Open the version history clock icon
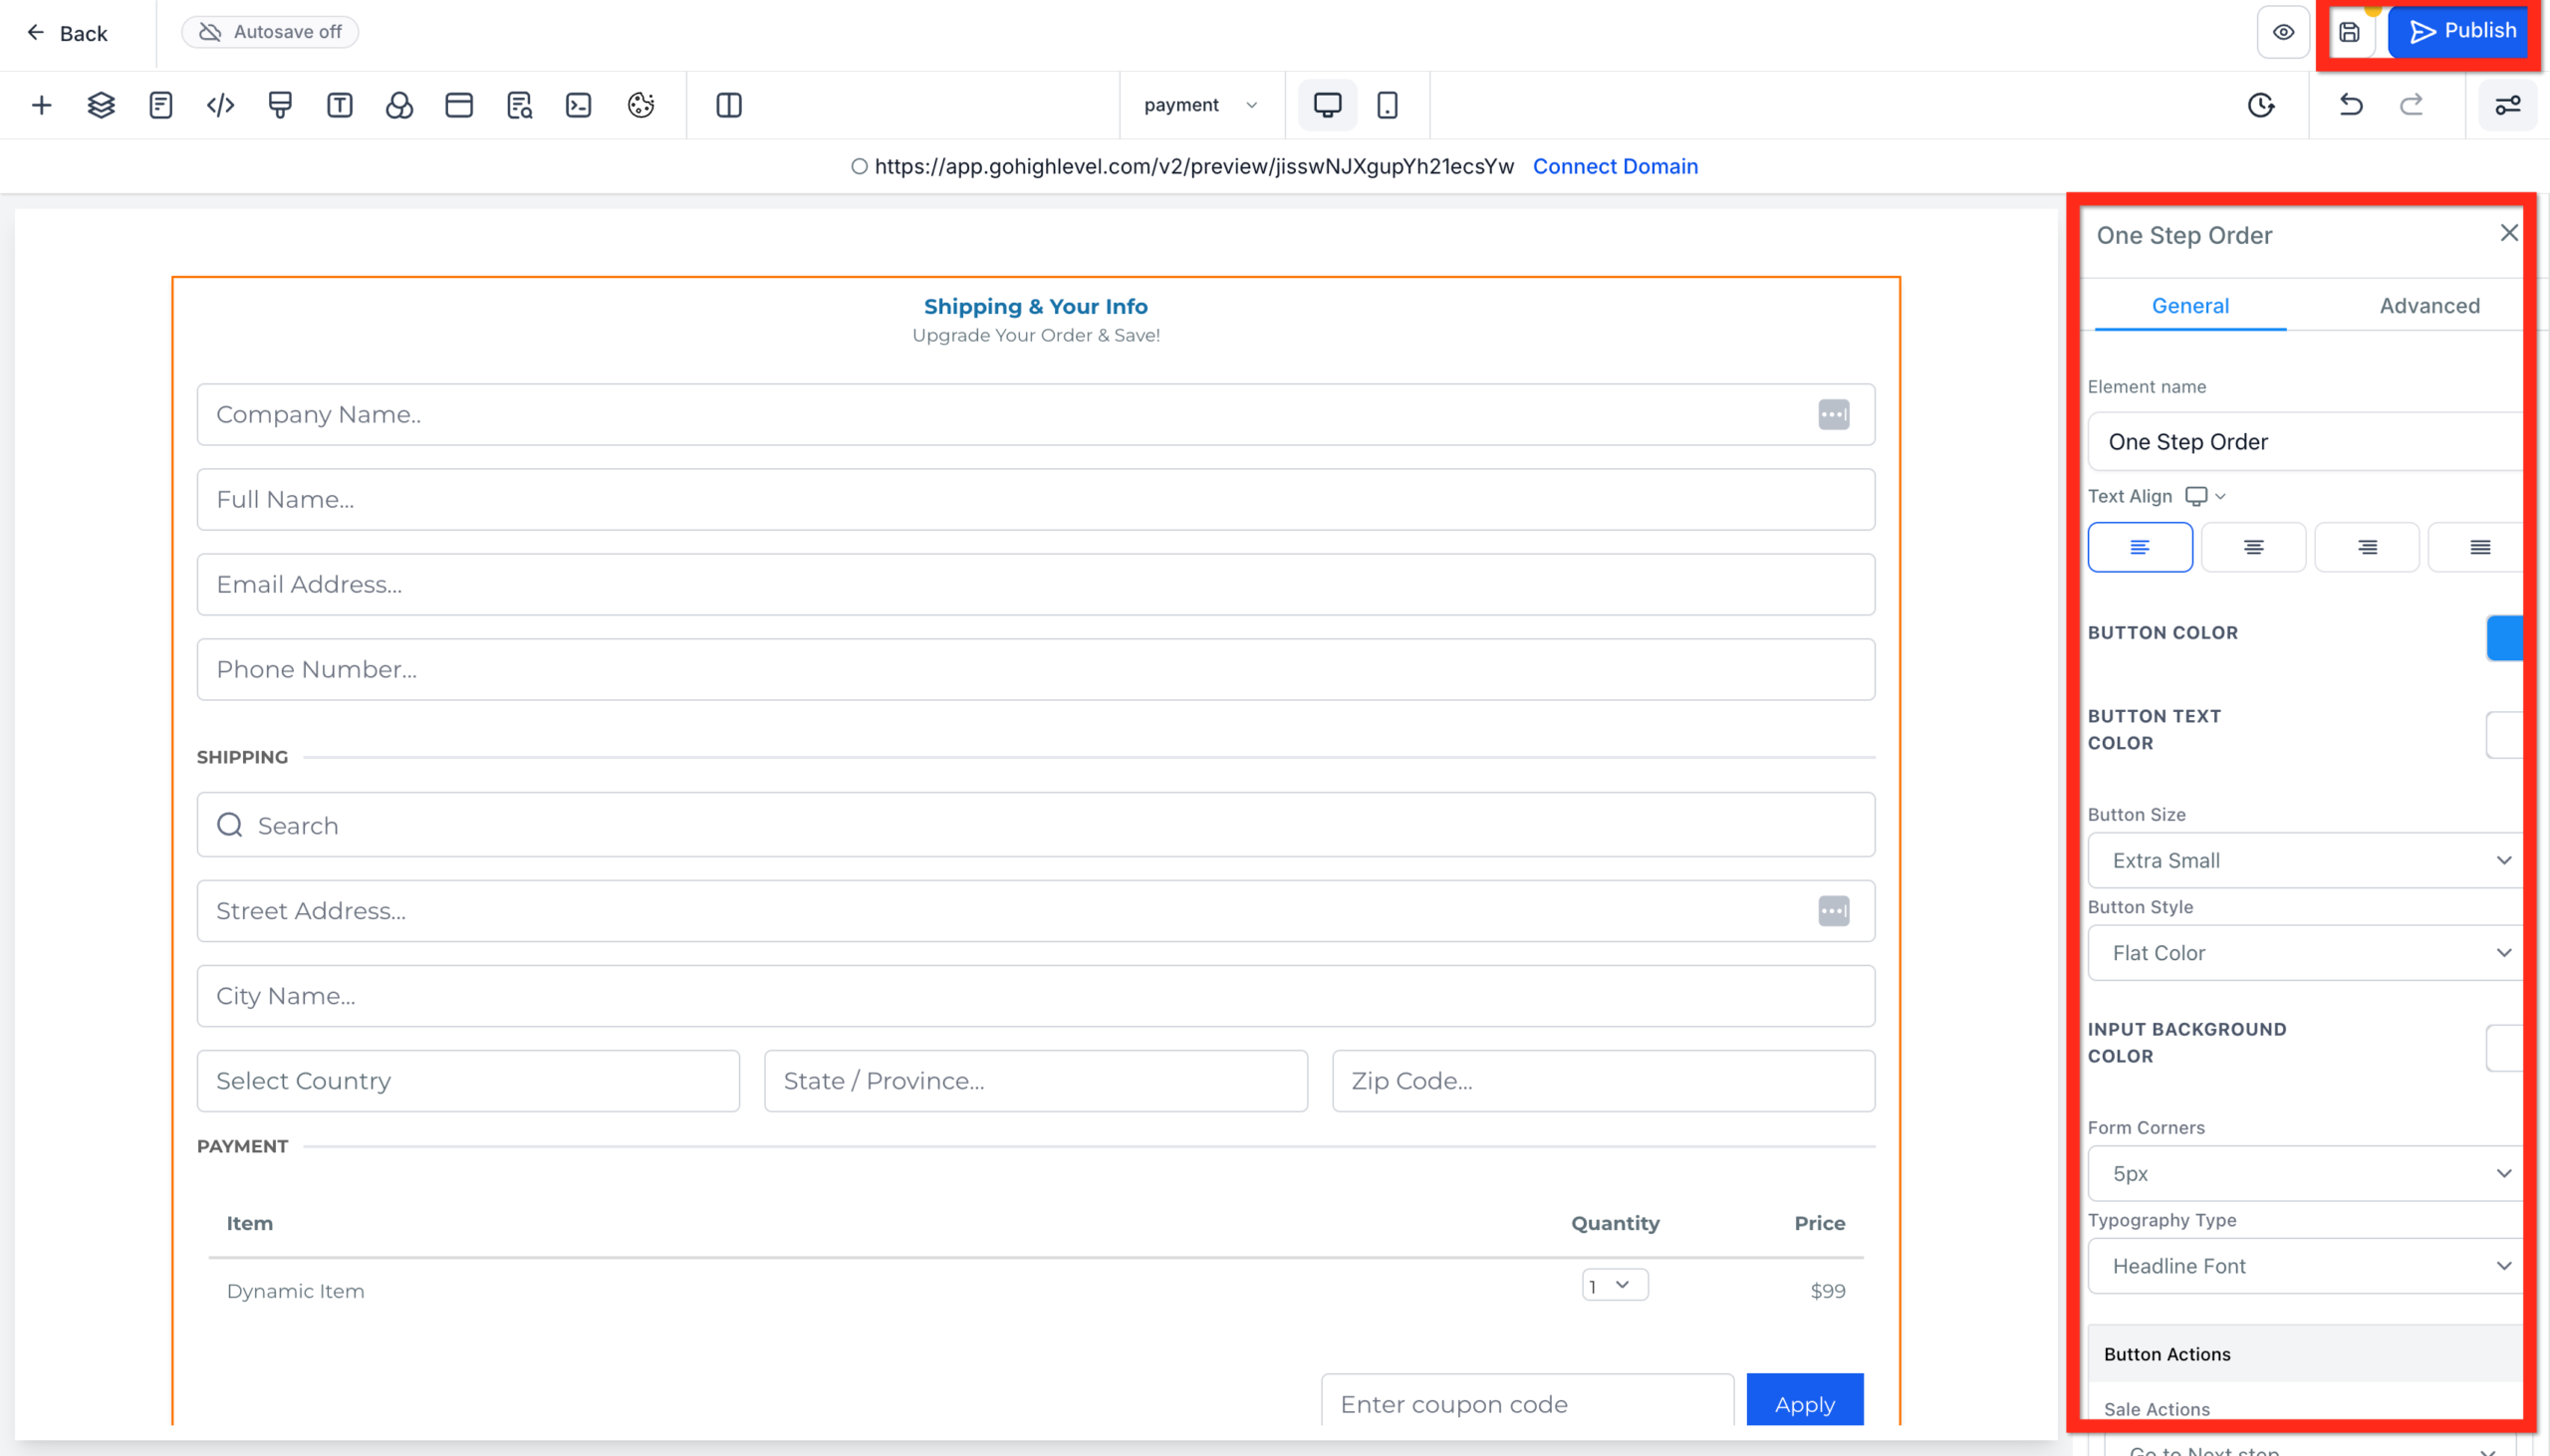Viewport: 2550px width, 1456px height. [2262, 105]
